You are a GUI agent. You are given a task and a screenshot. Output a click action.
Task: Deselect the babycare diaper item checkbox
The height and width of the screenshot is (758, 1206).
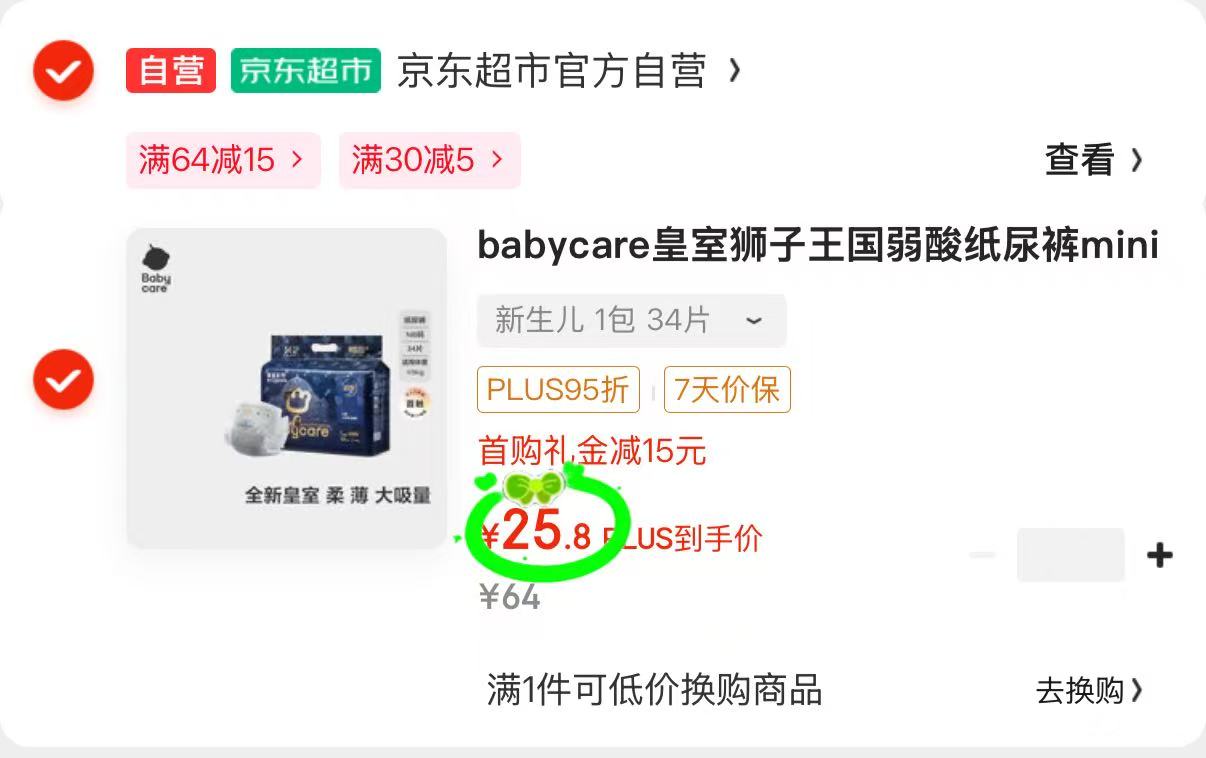pos(63,380)
